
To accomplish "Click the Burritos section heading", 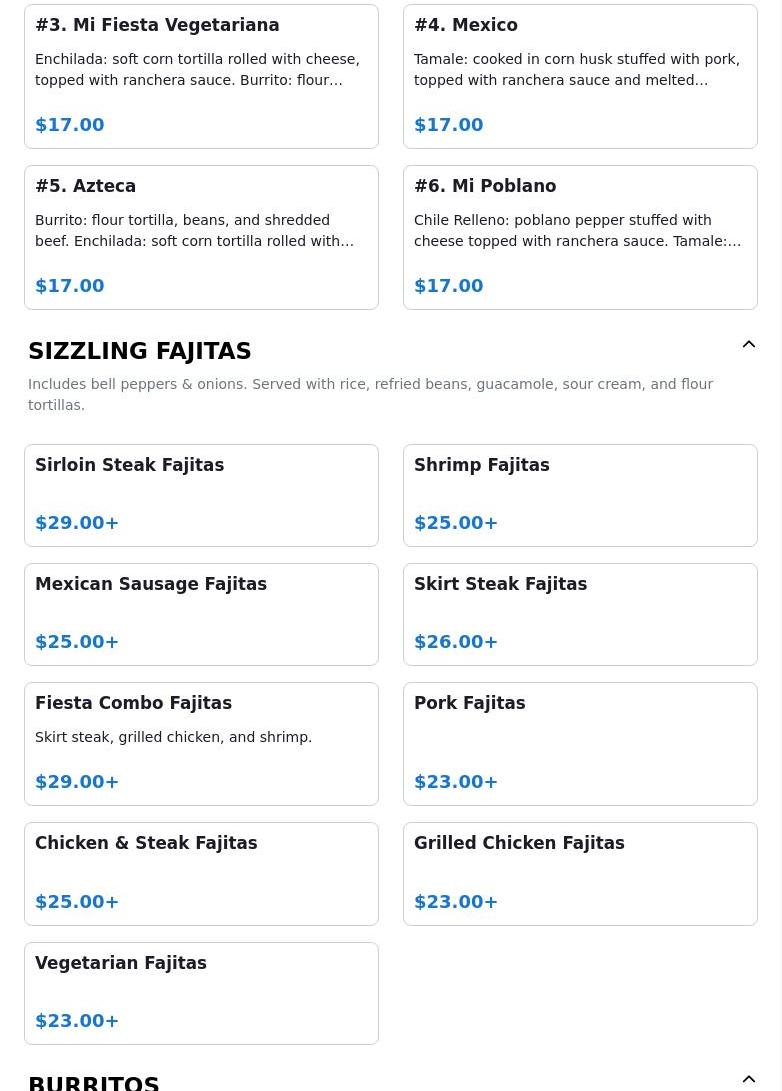I will coord(94,1082).
